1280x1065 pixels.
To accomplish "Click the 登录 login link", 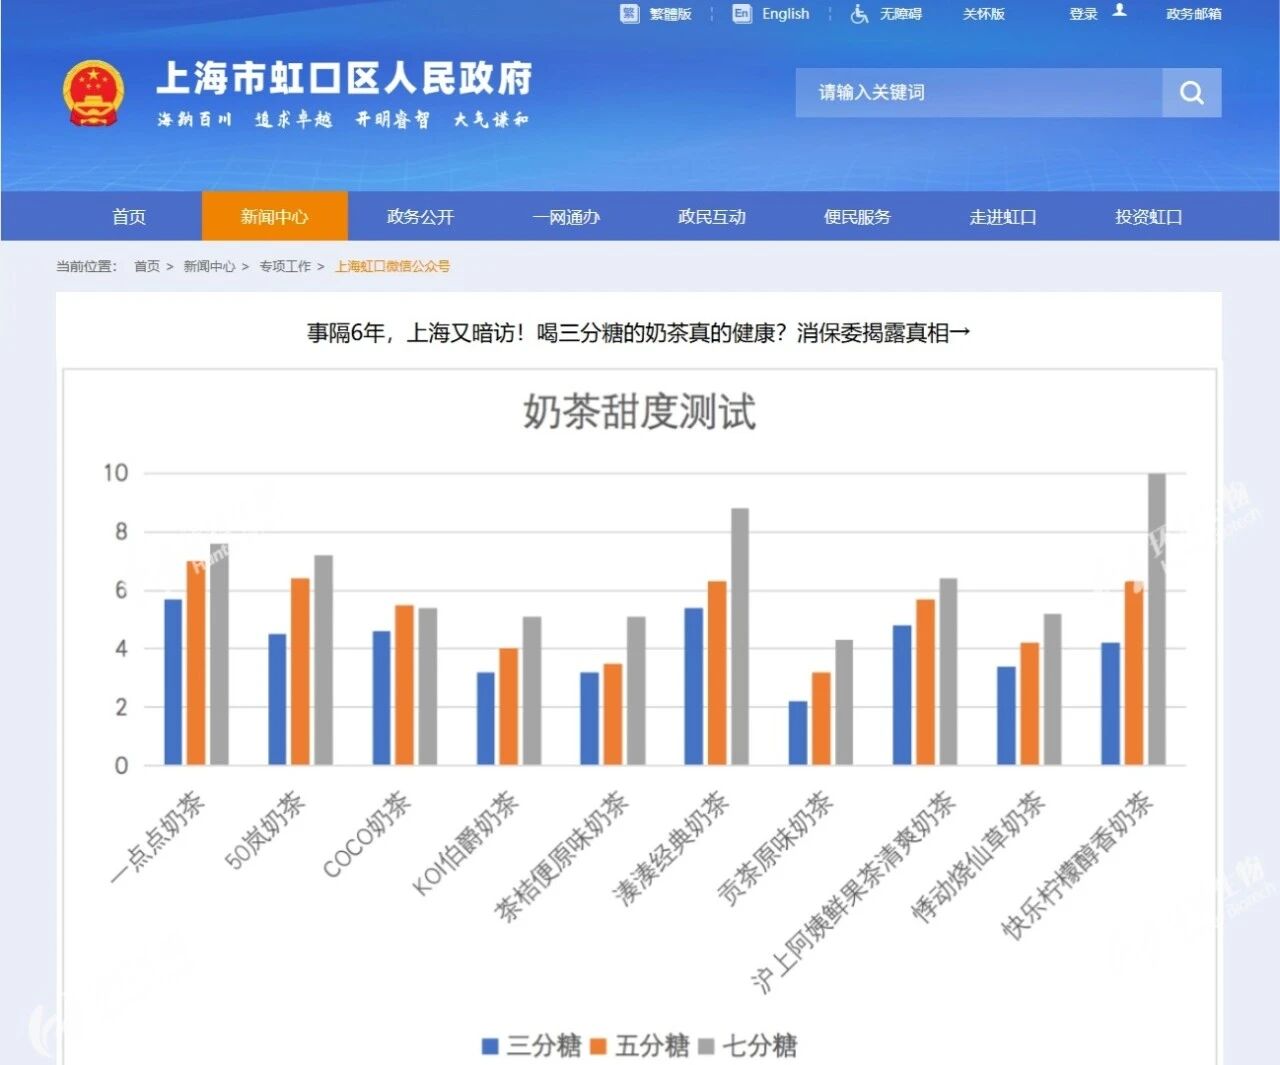I will (1083, 14).
